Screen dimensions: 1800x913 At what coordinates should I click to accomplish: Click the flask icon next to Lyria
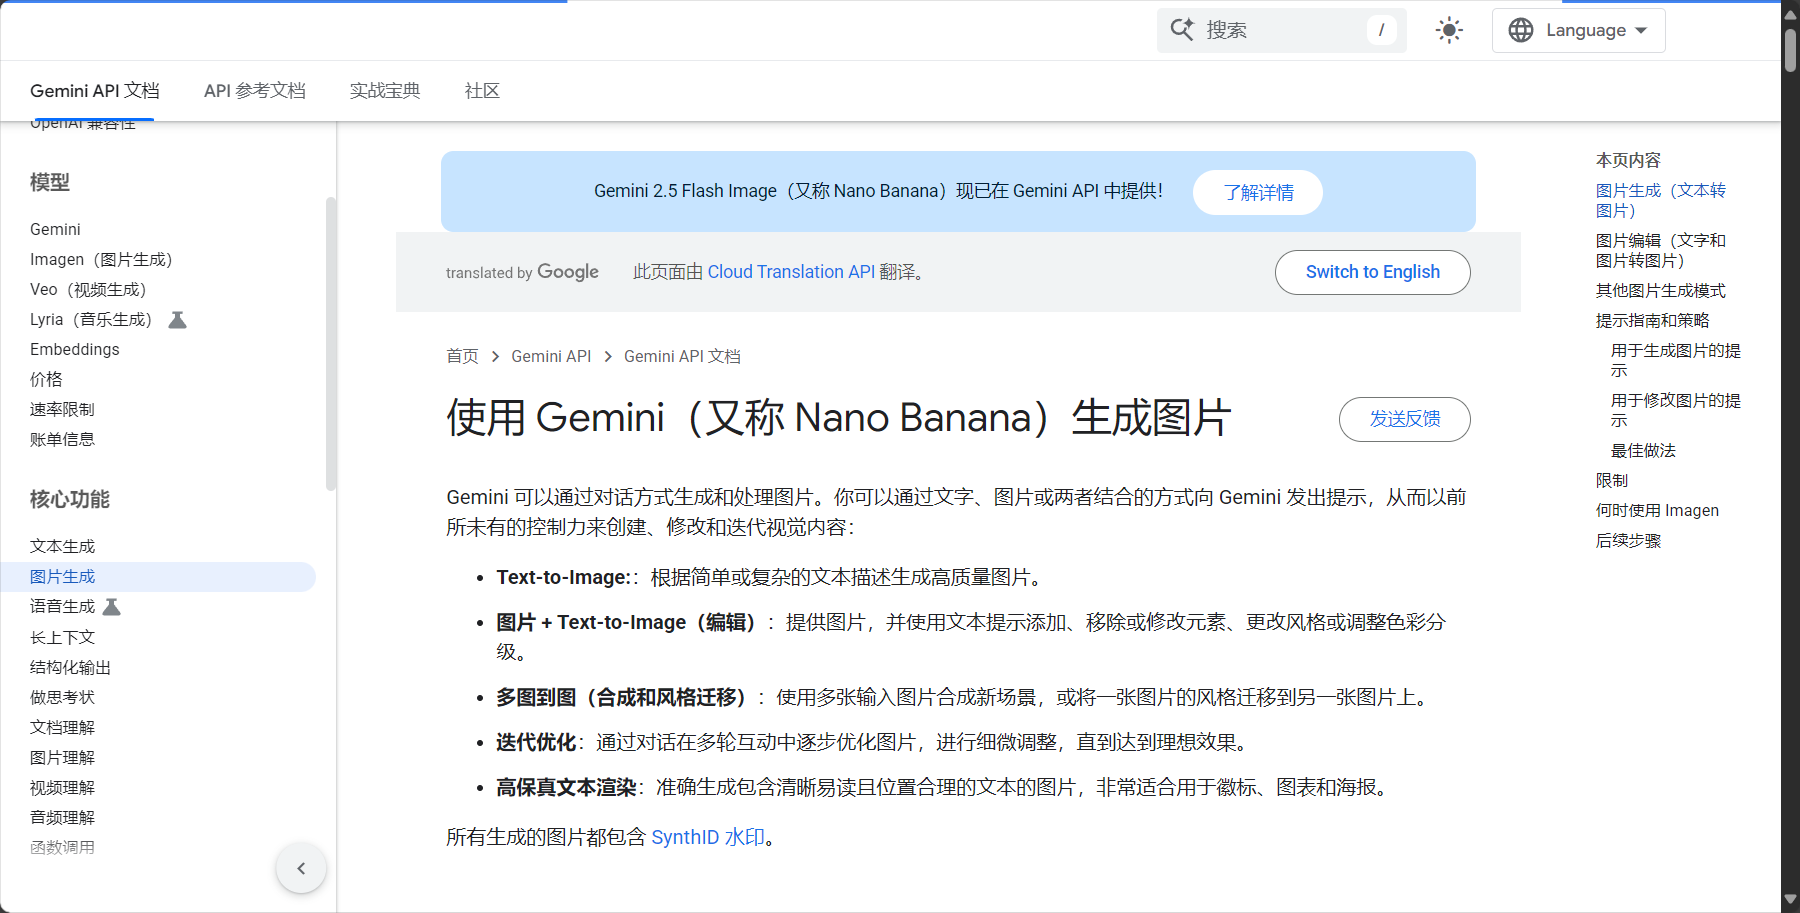tap(178, 319)
